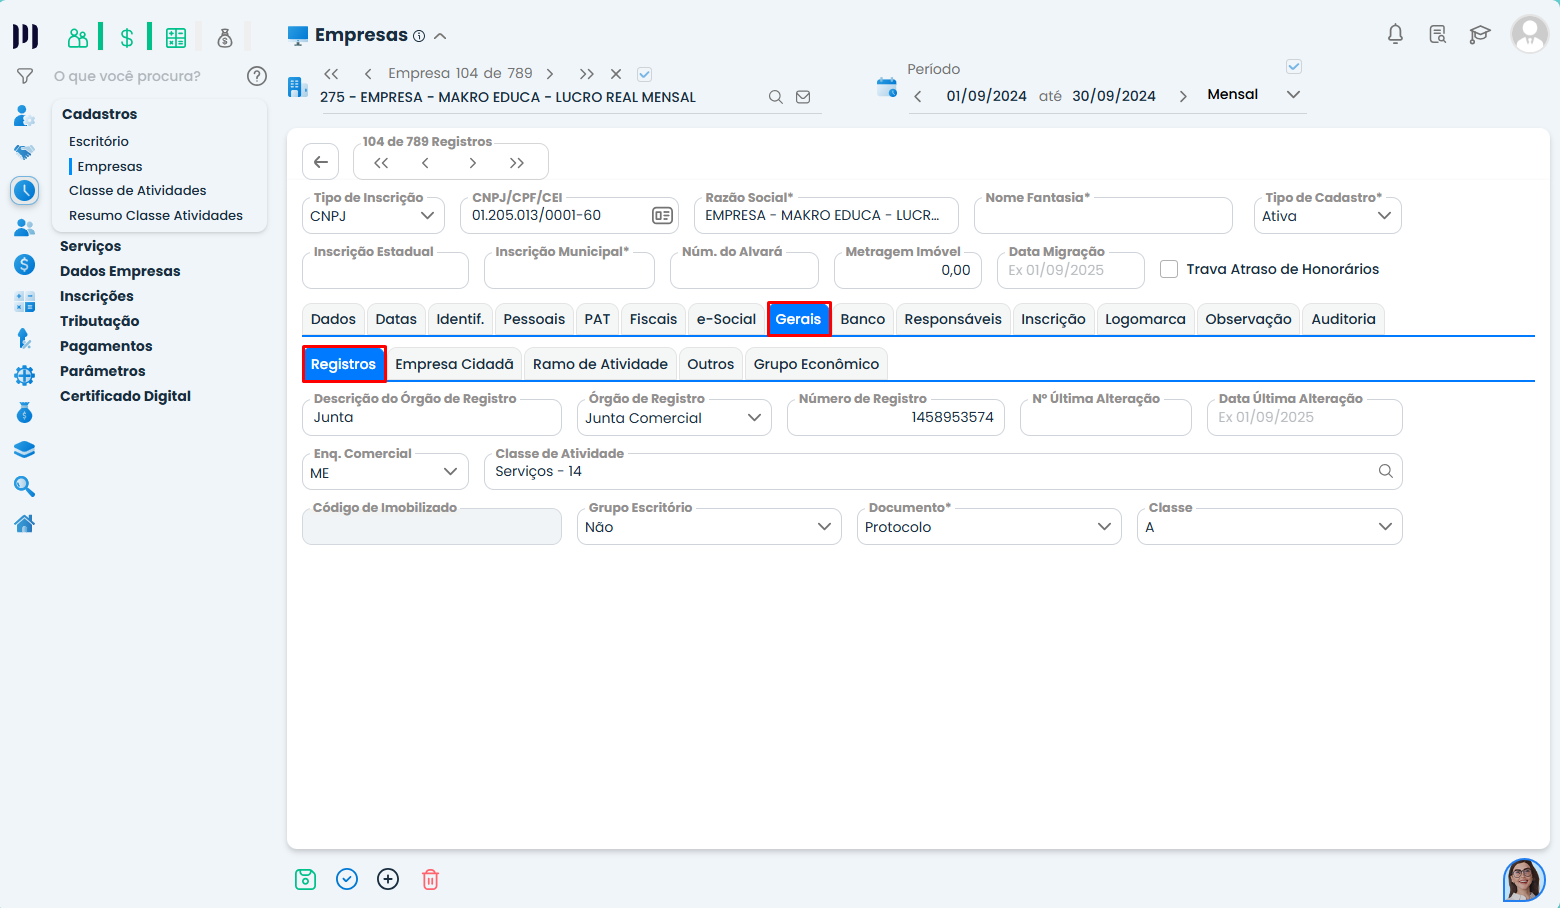Click the filter funnel icon in sidebar
Image resolution: width=1560 pixels, height=908 pixels.
pyautogui.click(x=25, y=76)
